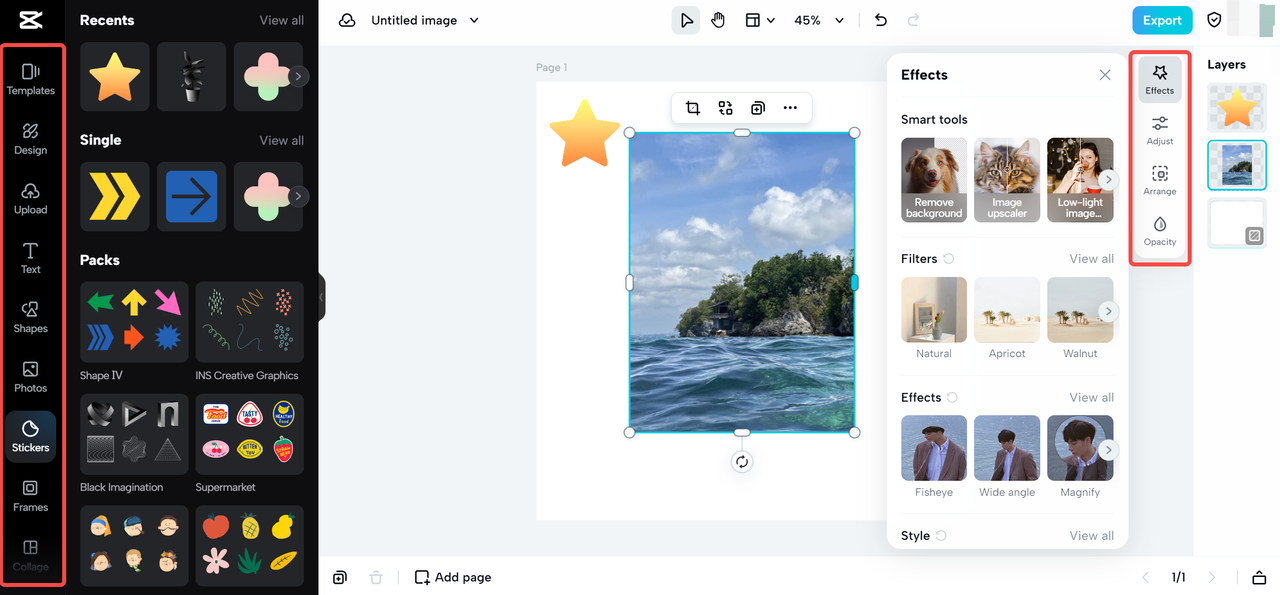Open the Opacity control
This screenshot has height=595, width=1280.
tap(1160, 230)
